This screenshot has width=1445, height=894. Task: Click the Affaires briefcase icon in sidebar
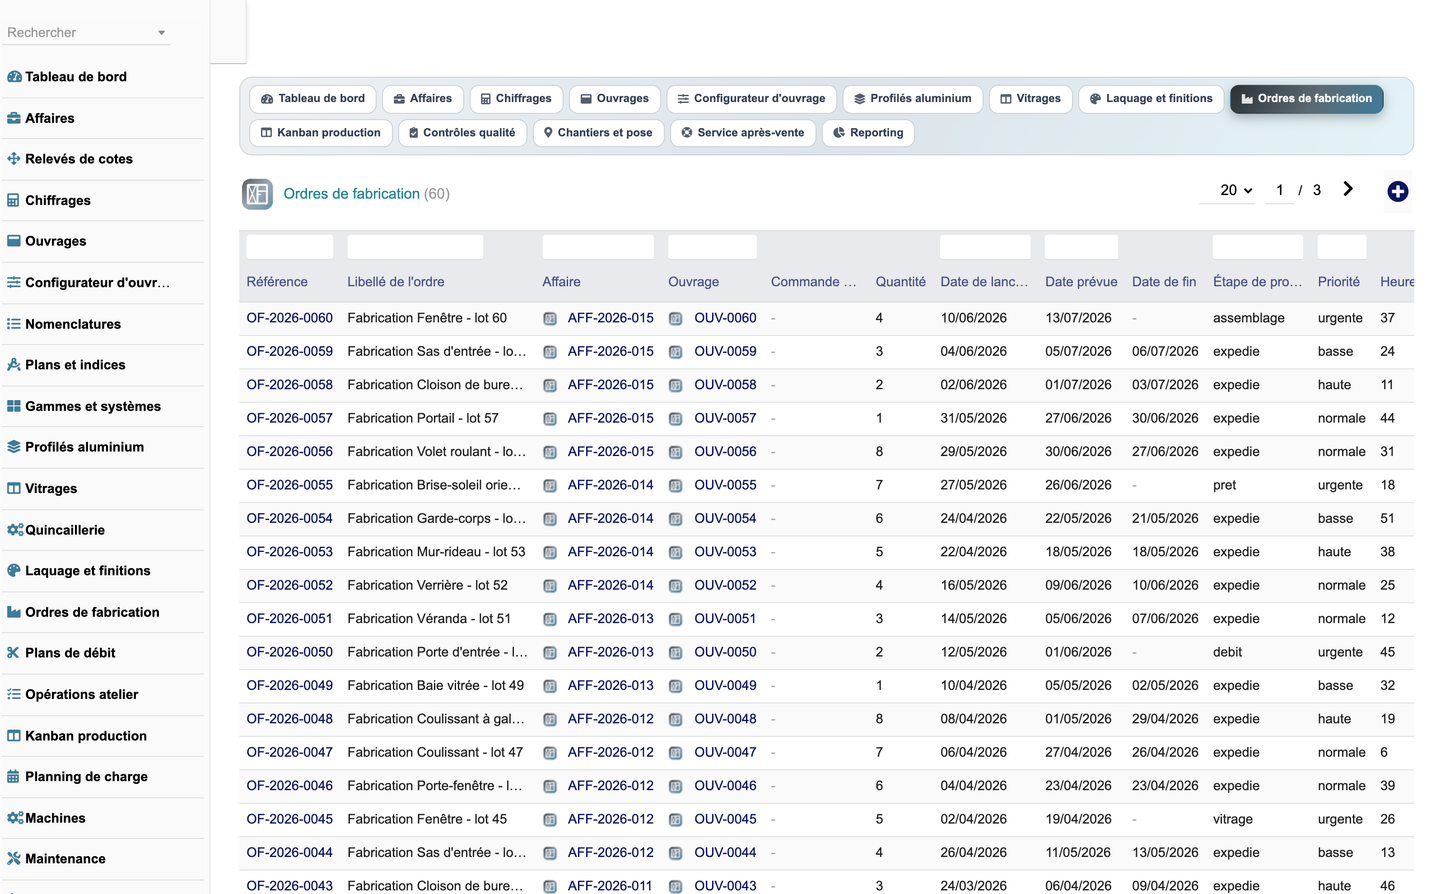(x=14, y=118)
